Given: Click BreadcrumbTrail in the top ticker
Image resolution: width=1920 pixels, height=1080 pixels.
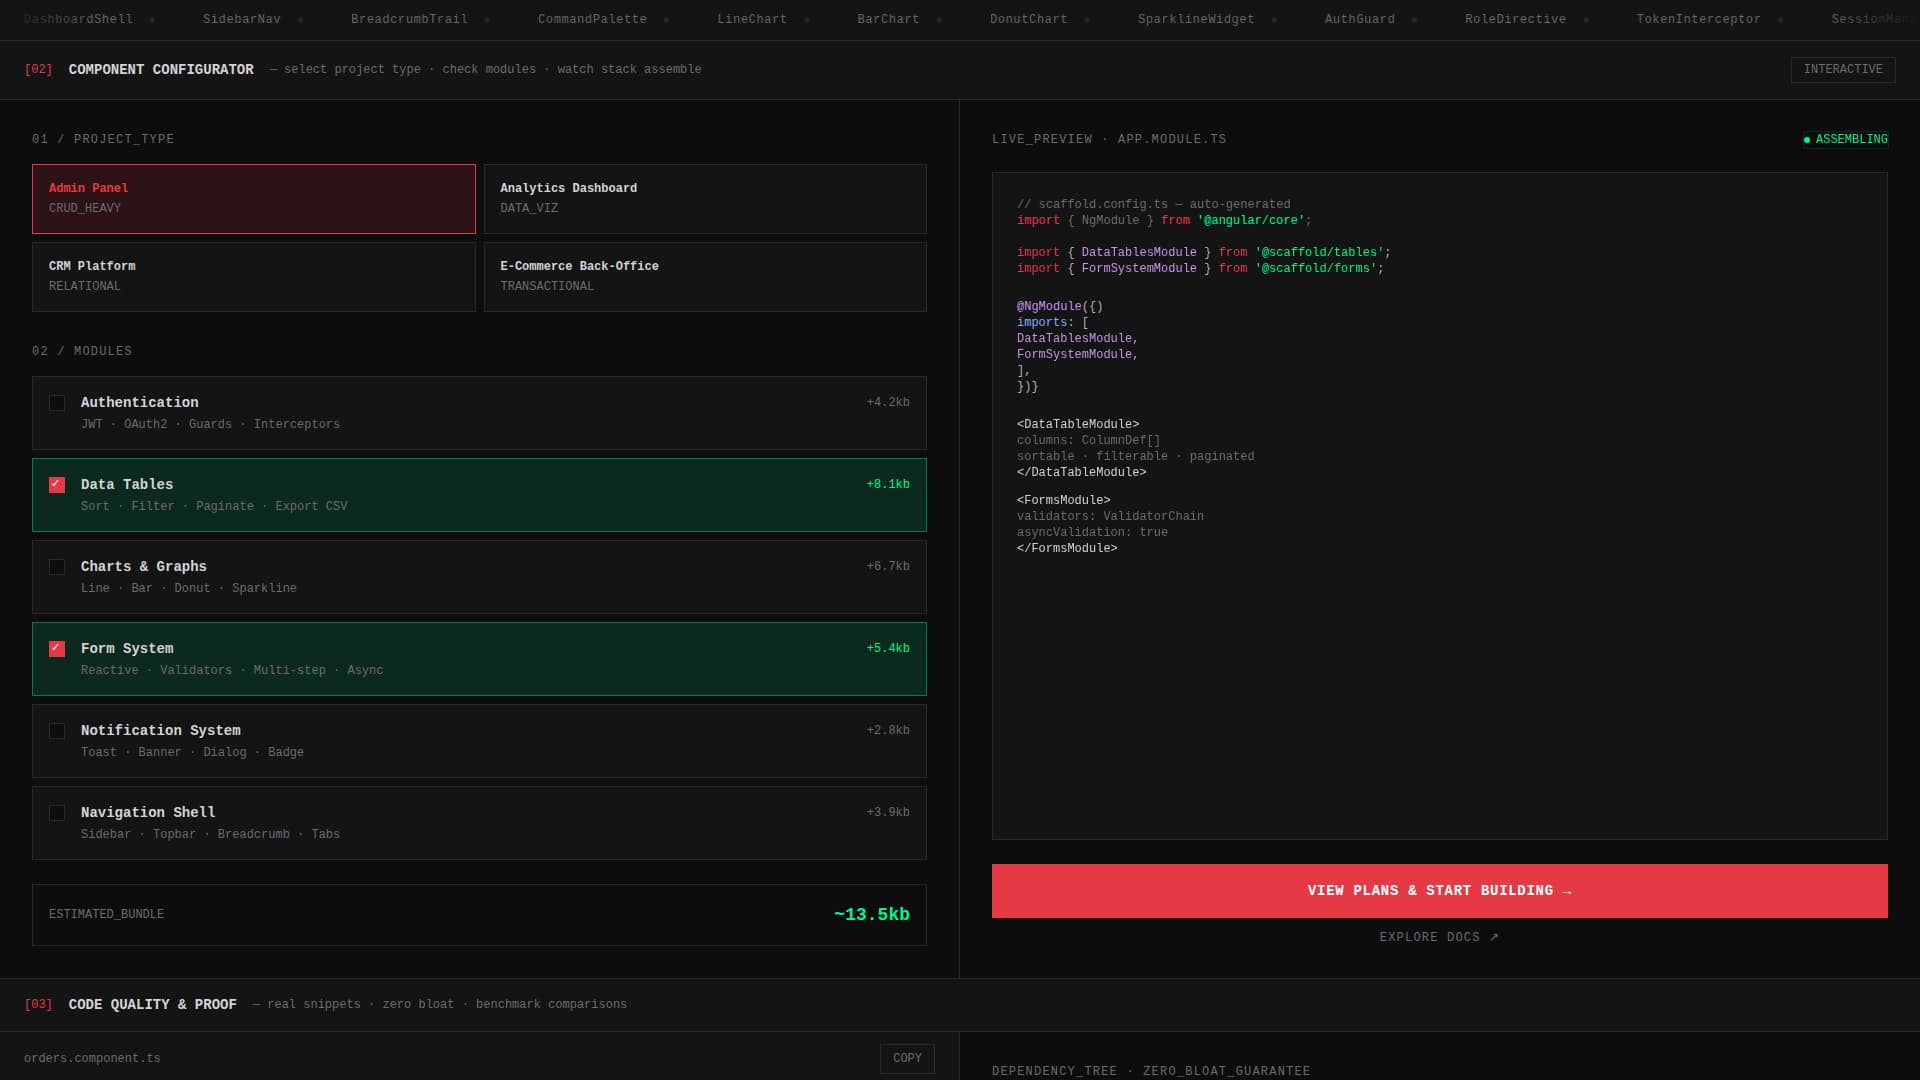Looking at the screenshot, I should click(409, 19).
